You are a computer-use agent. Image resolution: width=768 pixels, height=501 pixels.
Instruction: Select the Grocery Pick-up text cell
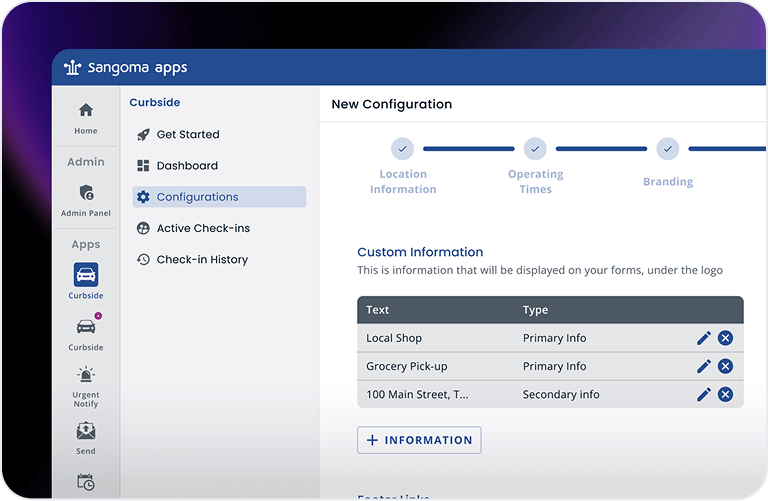[x=407, y=366]
